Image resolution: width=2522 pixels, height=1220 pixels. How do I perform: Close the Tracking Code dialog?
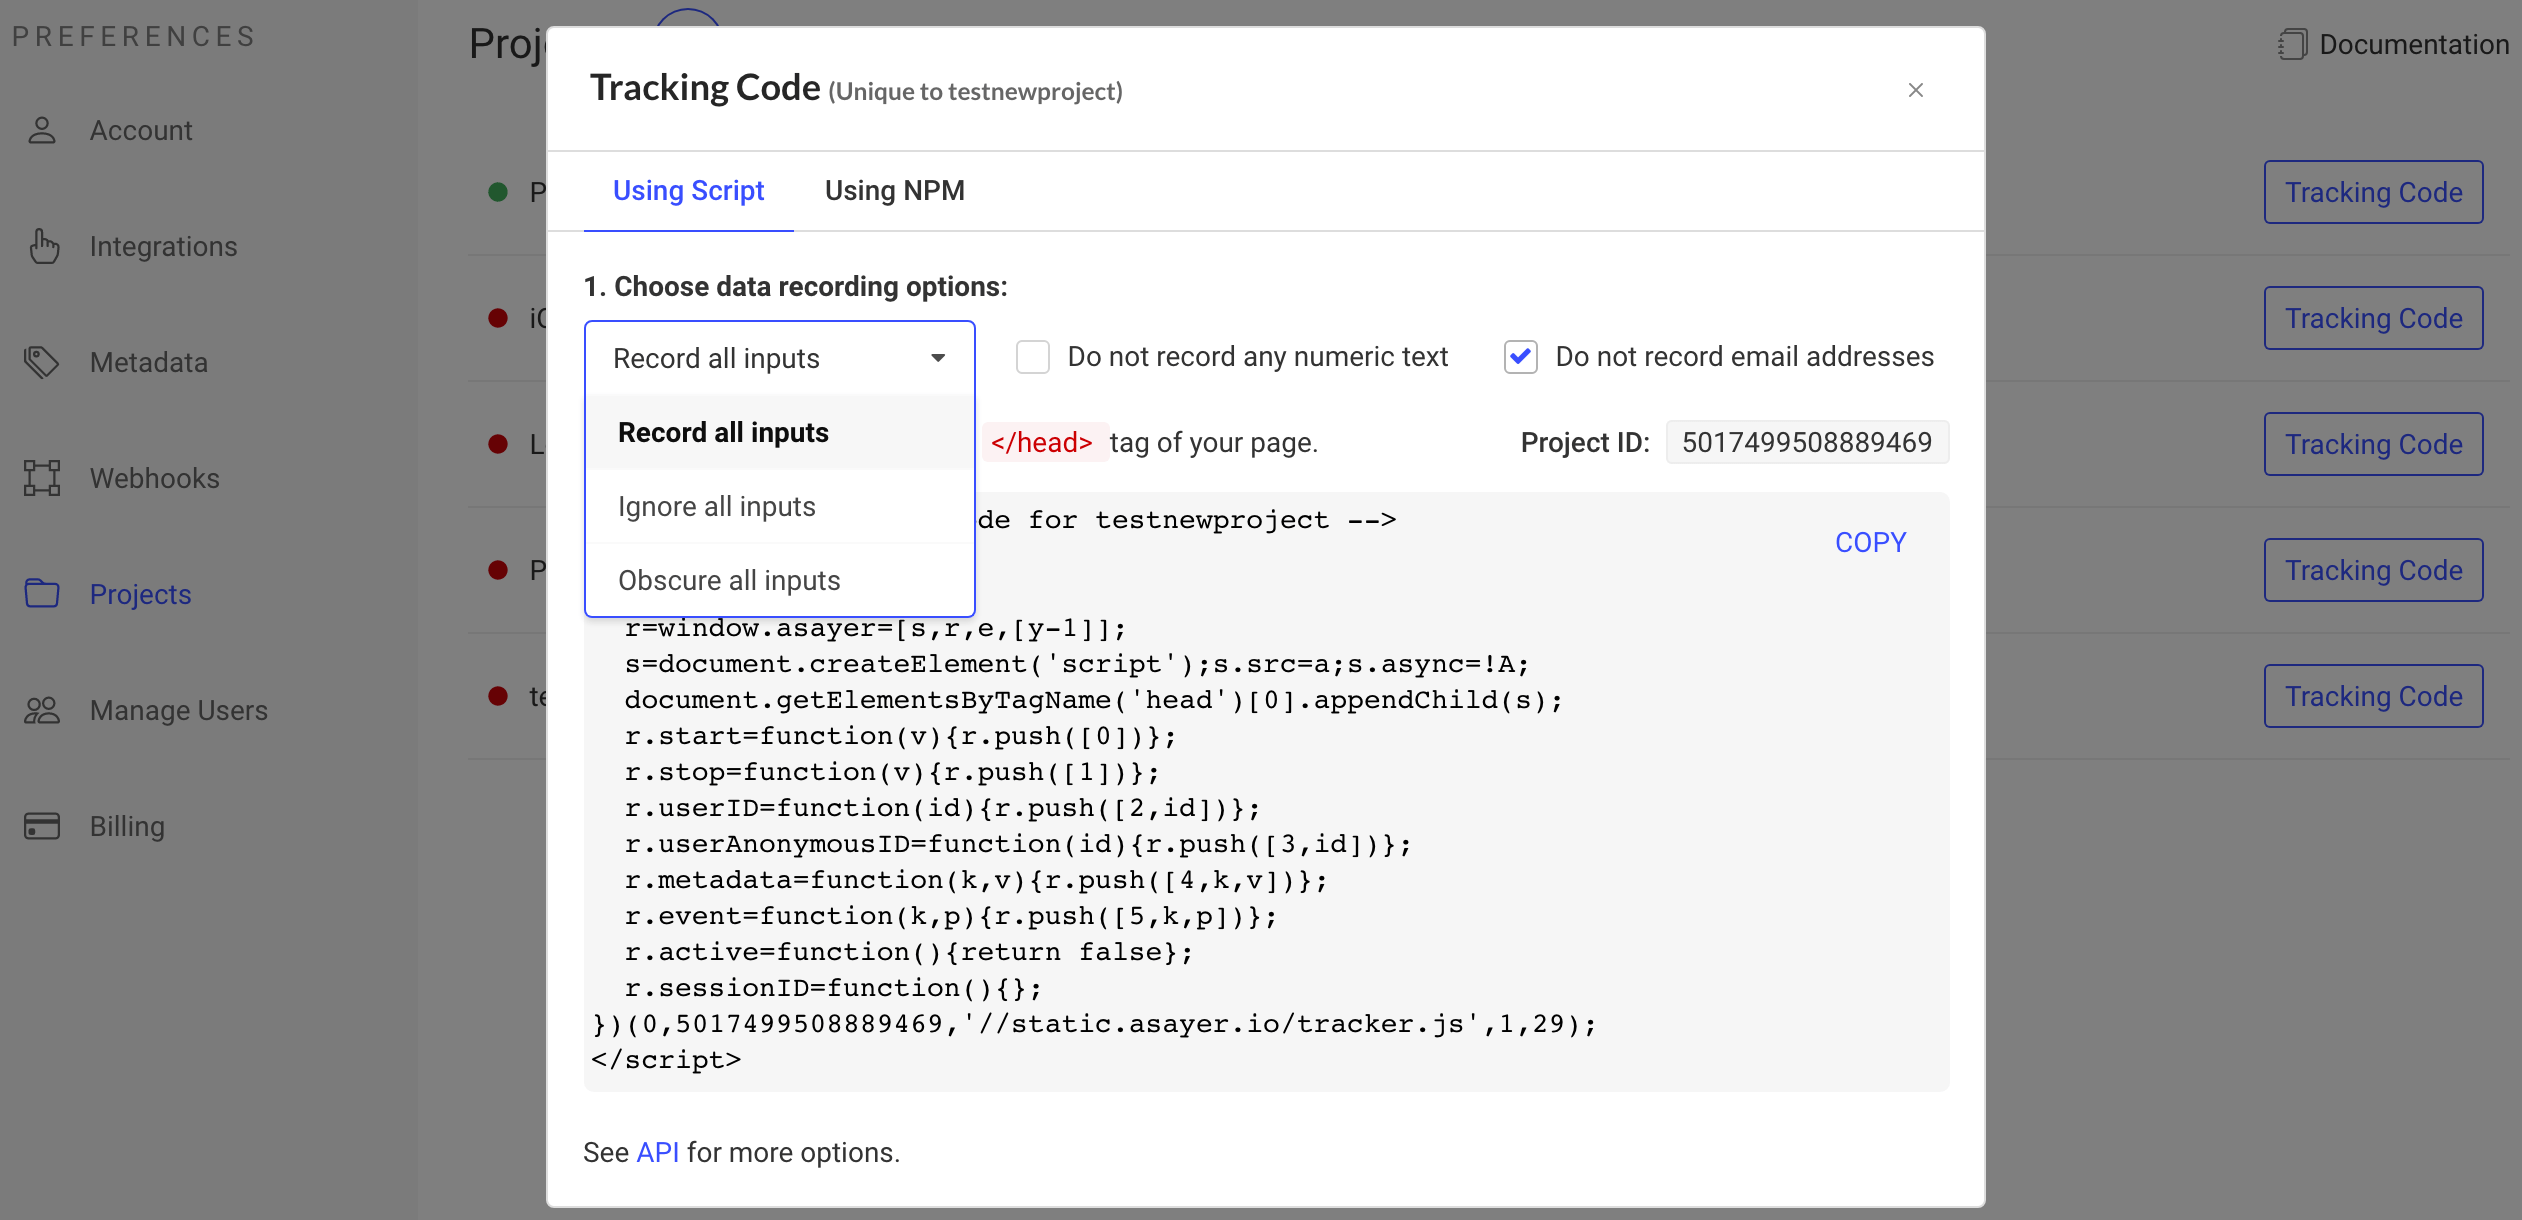(1915, 91)
